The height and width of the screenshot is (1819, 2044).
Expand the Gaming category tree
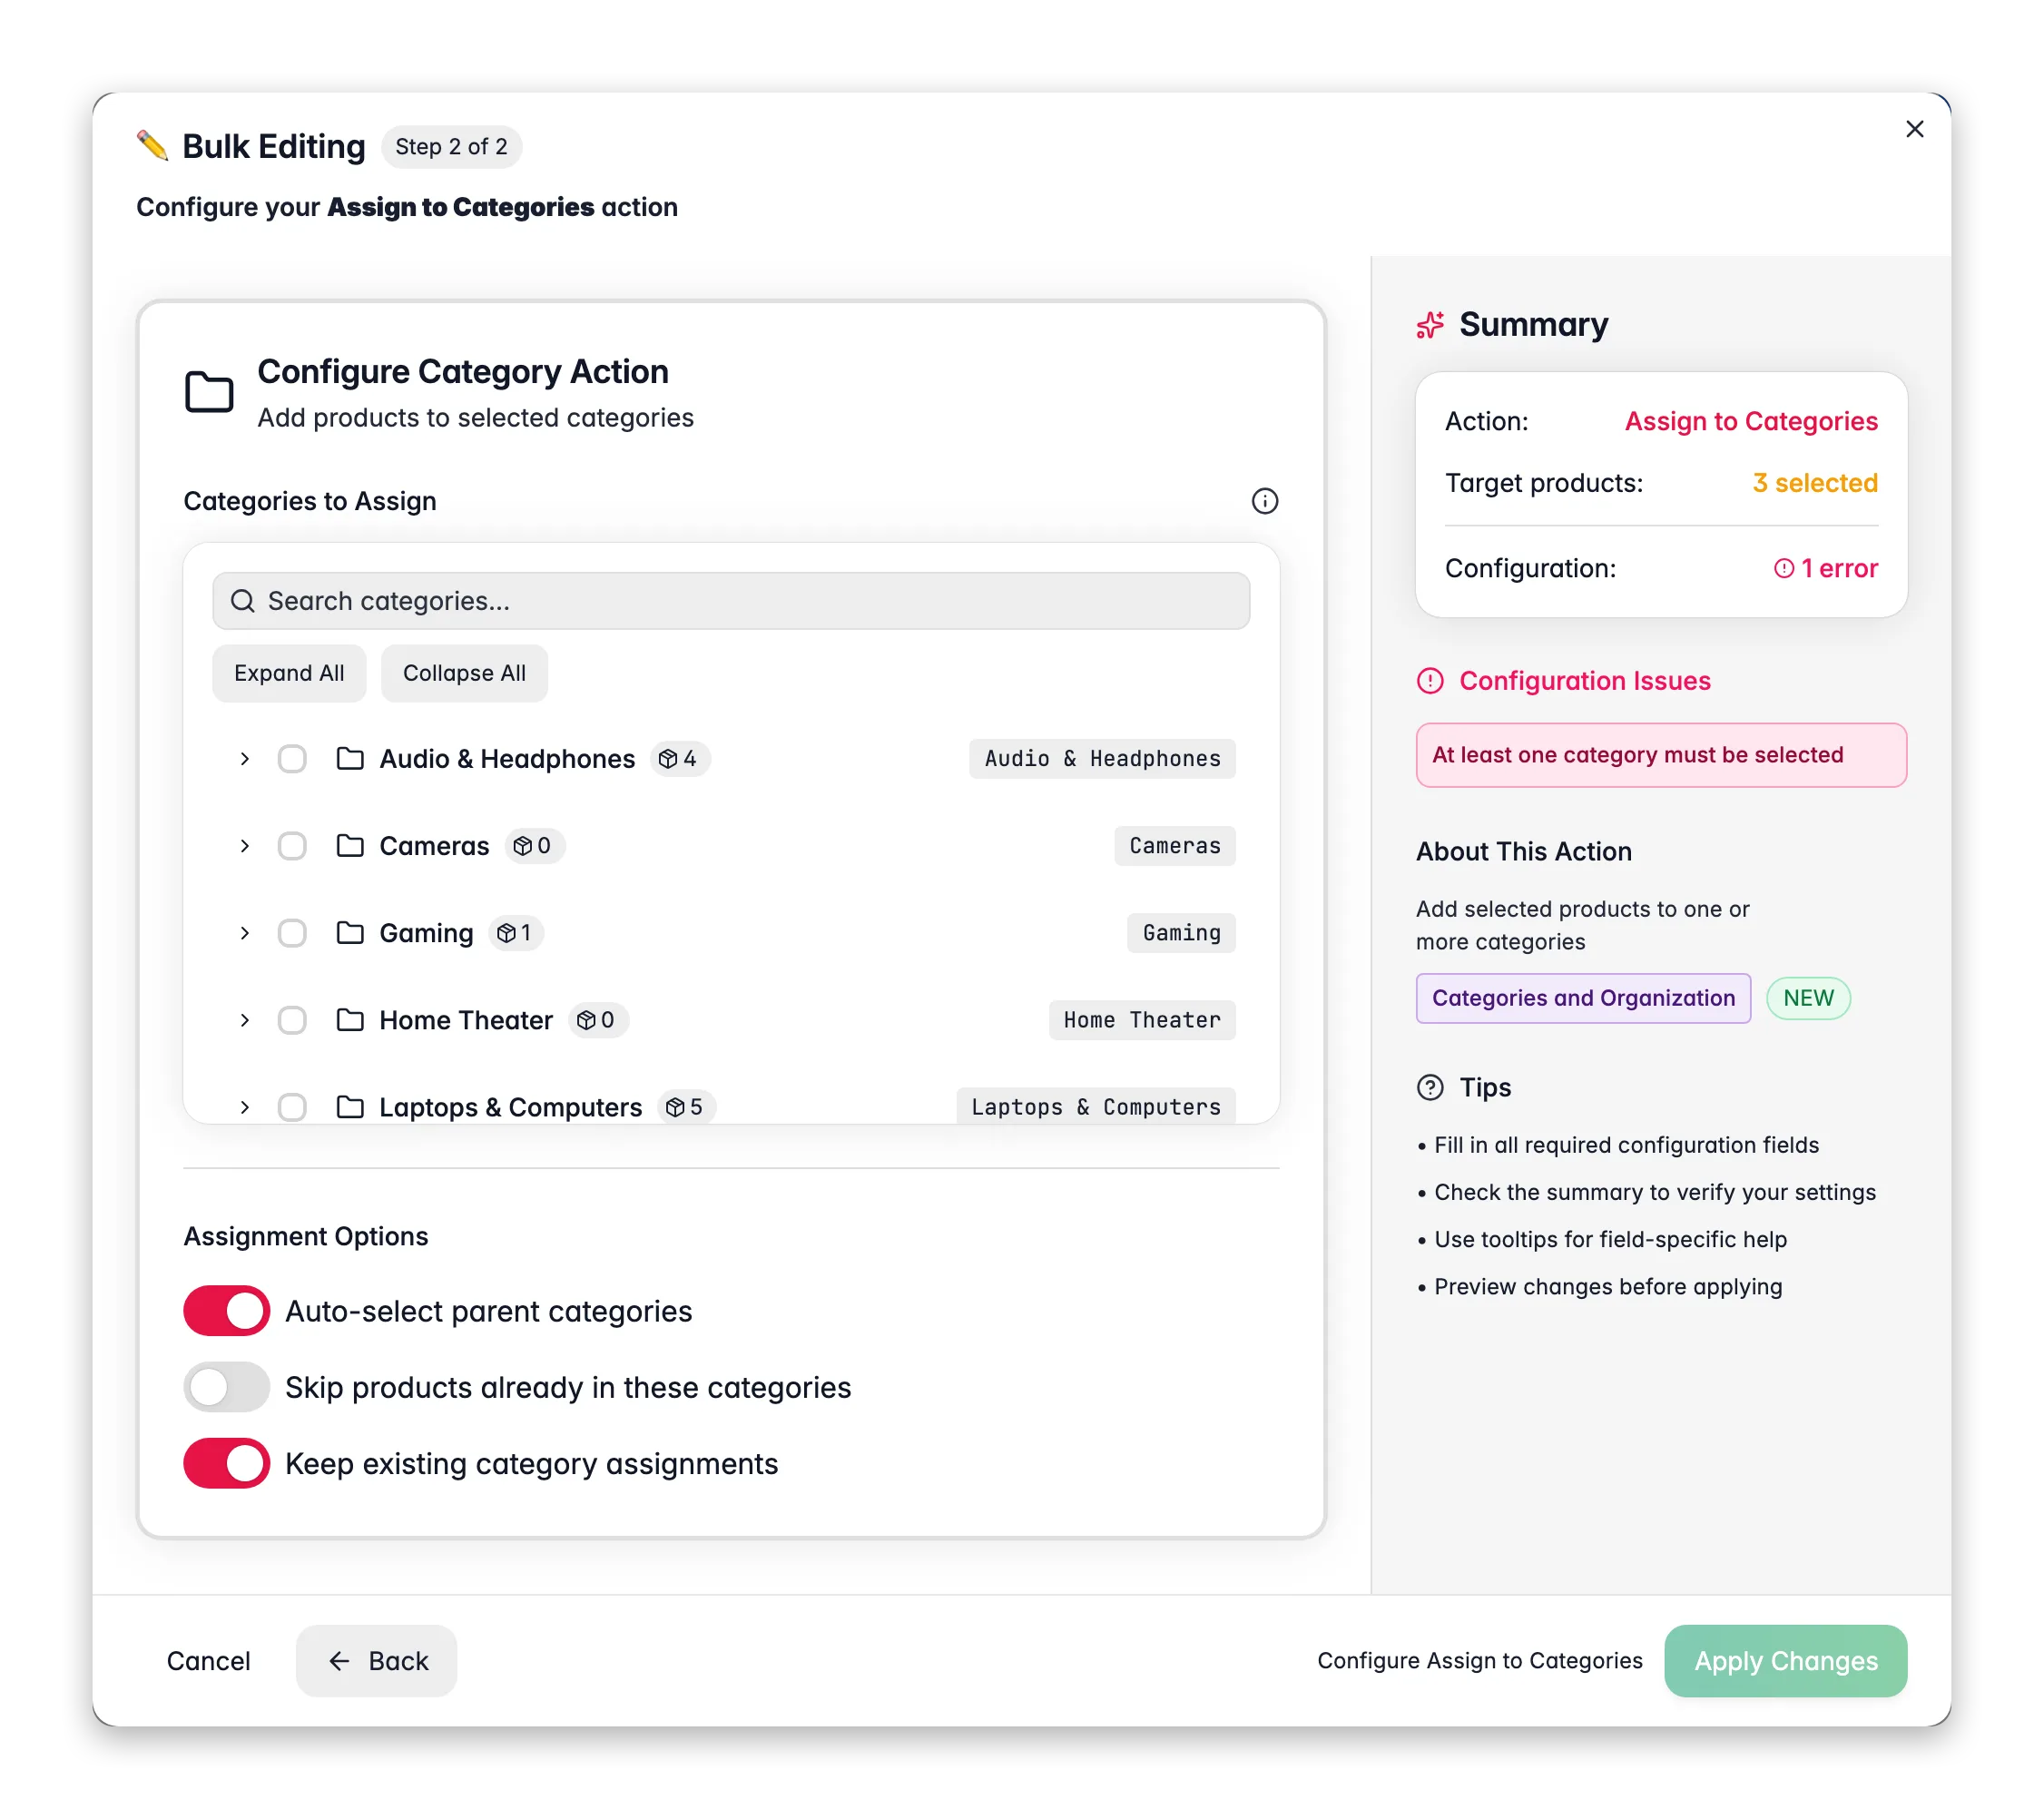(x=245, y=933)
